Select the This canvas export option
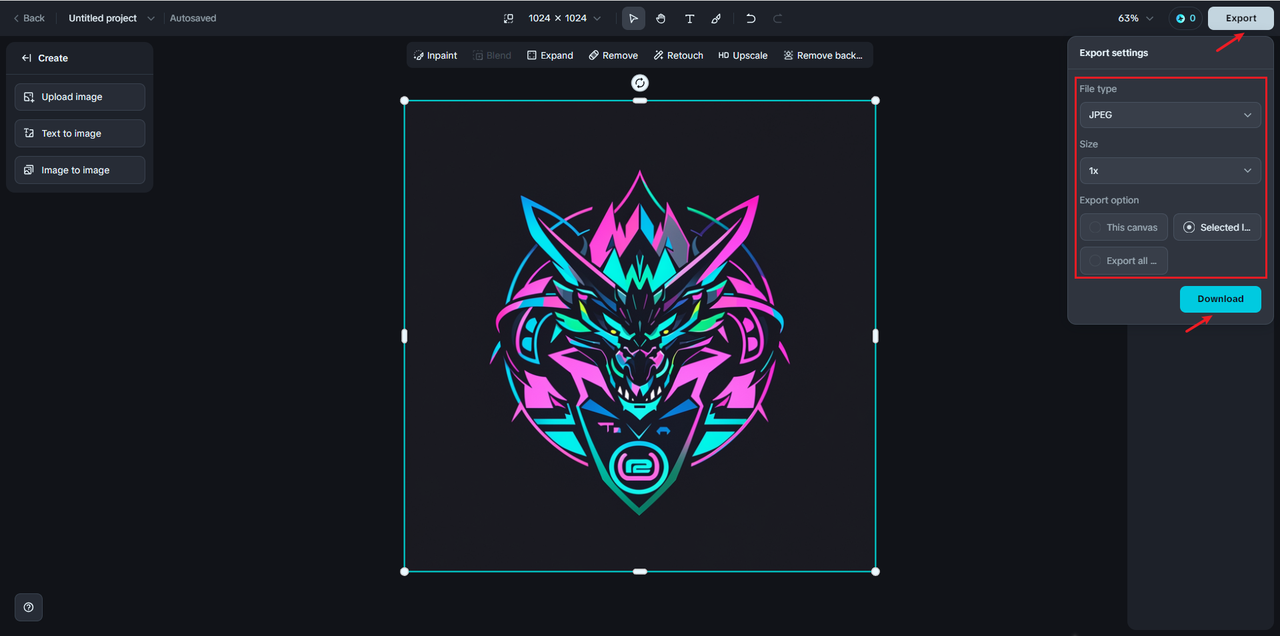Image resolution: width=1280 pixels, height=636 pixels. (1124, 227)
